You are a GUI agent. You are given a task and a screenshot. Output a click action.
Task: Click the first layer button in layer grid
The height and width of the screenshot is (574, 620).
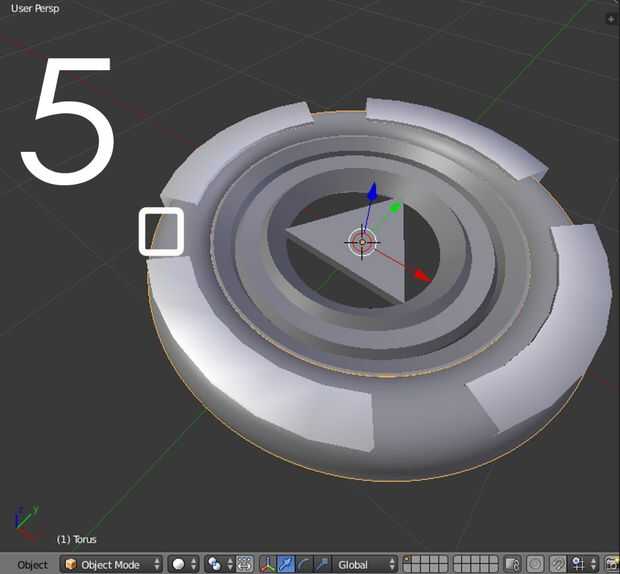click(x=408, y=561)
